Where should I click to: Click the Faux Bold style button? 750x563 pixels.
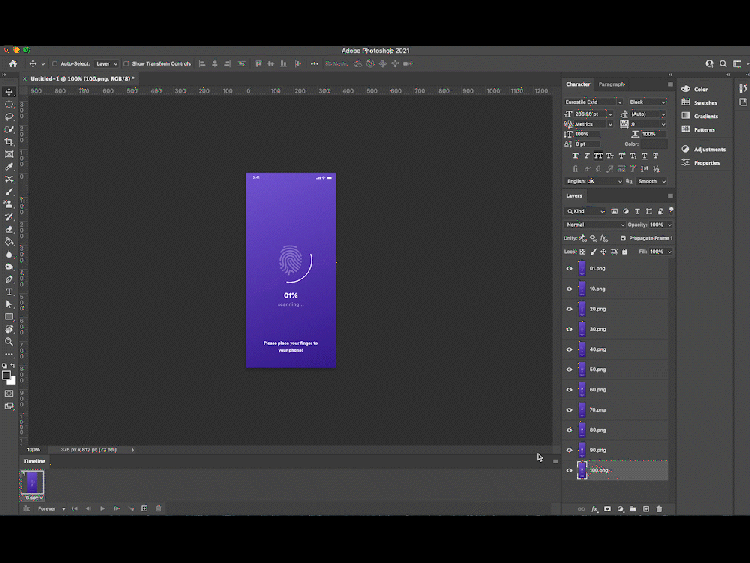[x=575, y=156]
